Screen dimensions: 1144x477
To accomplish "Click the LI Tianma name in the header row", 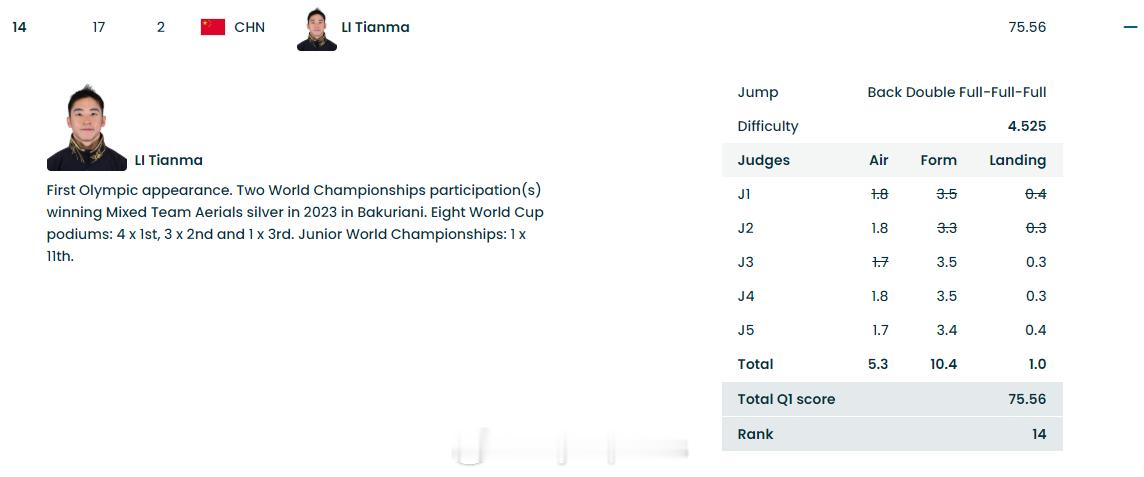I will tap(375, 27).
